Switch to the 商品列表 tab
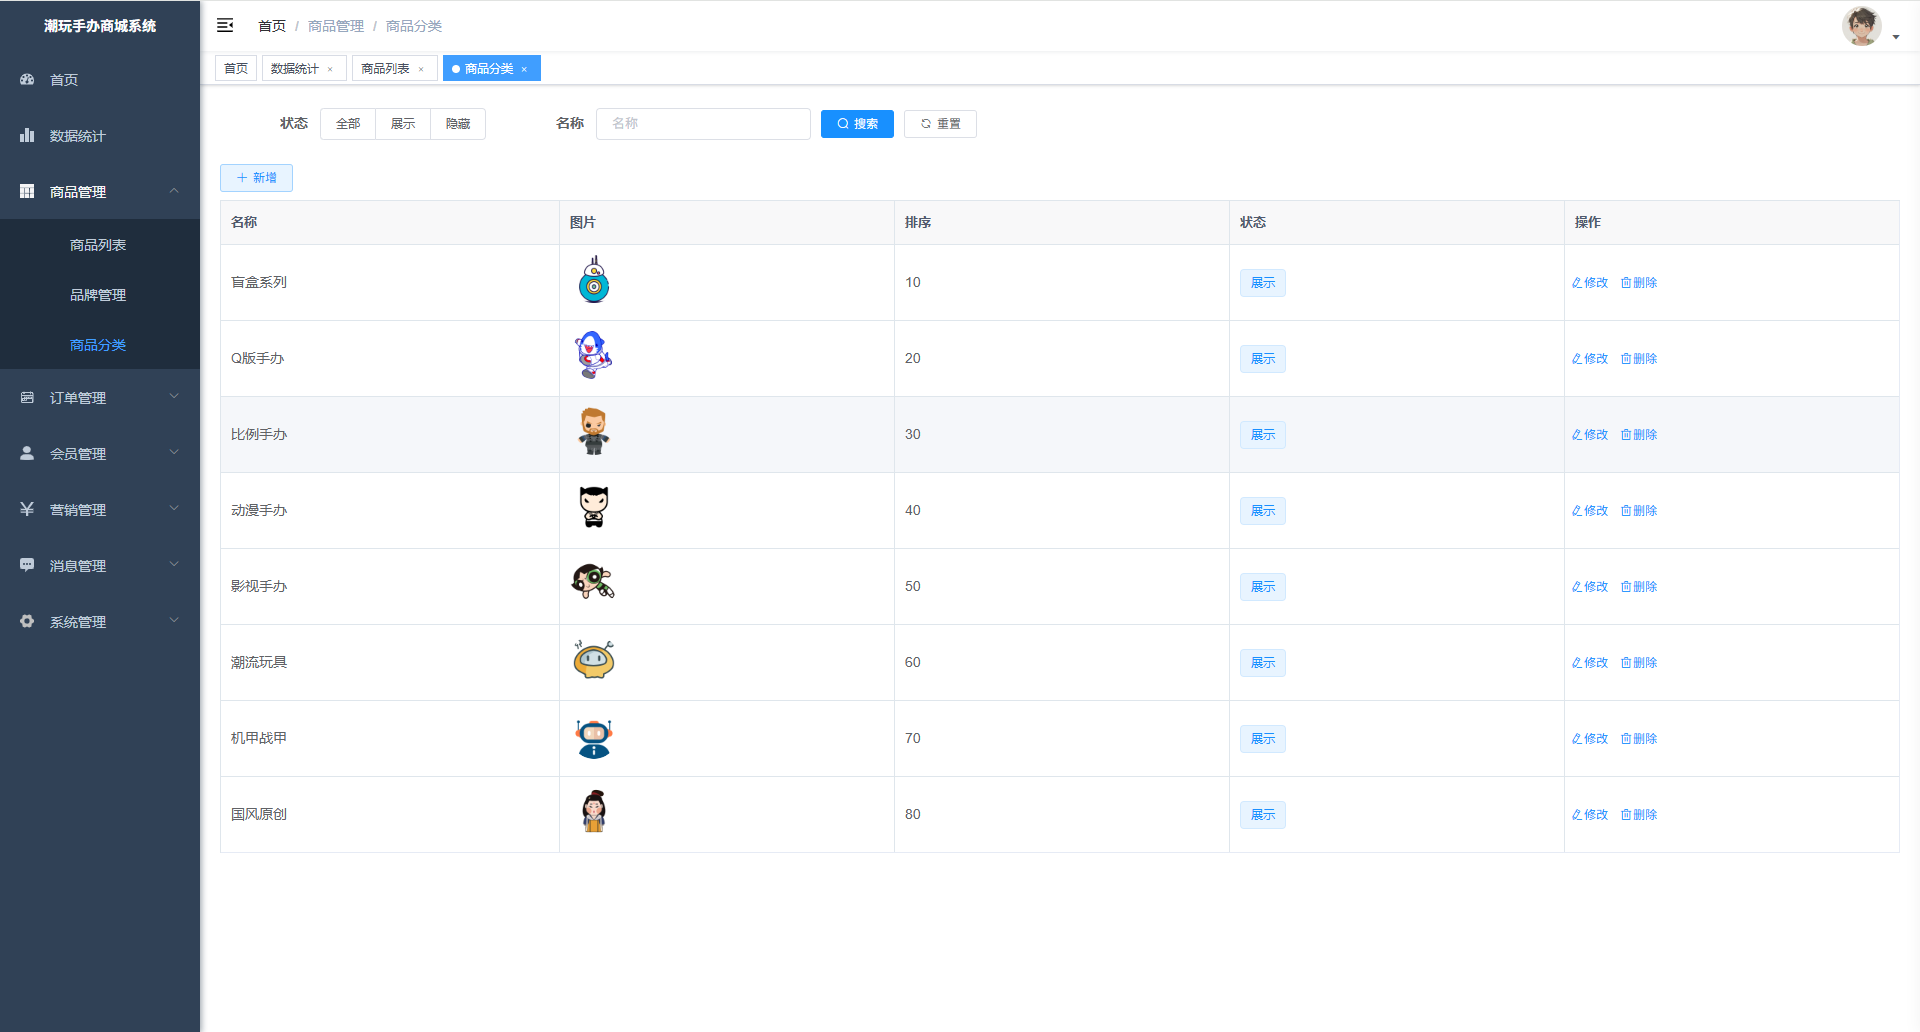This screenshot has width=1920, height=1032. coord(386,68)
